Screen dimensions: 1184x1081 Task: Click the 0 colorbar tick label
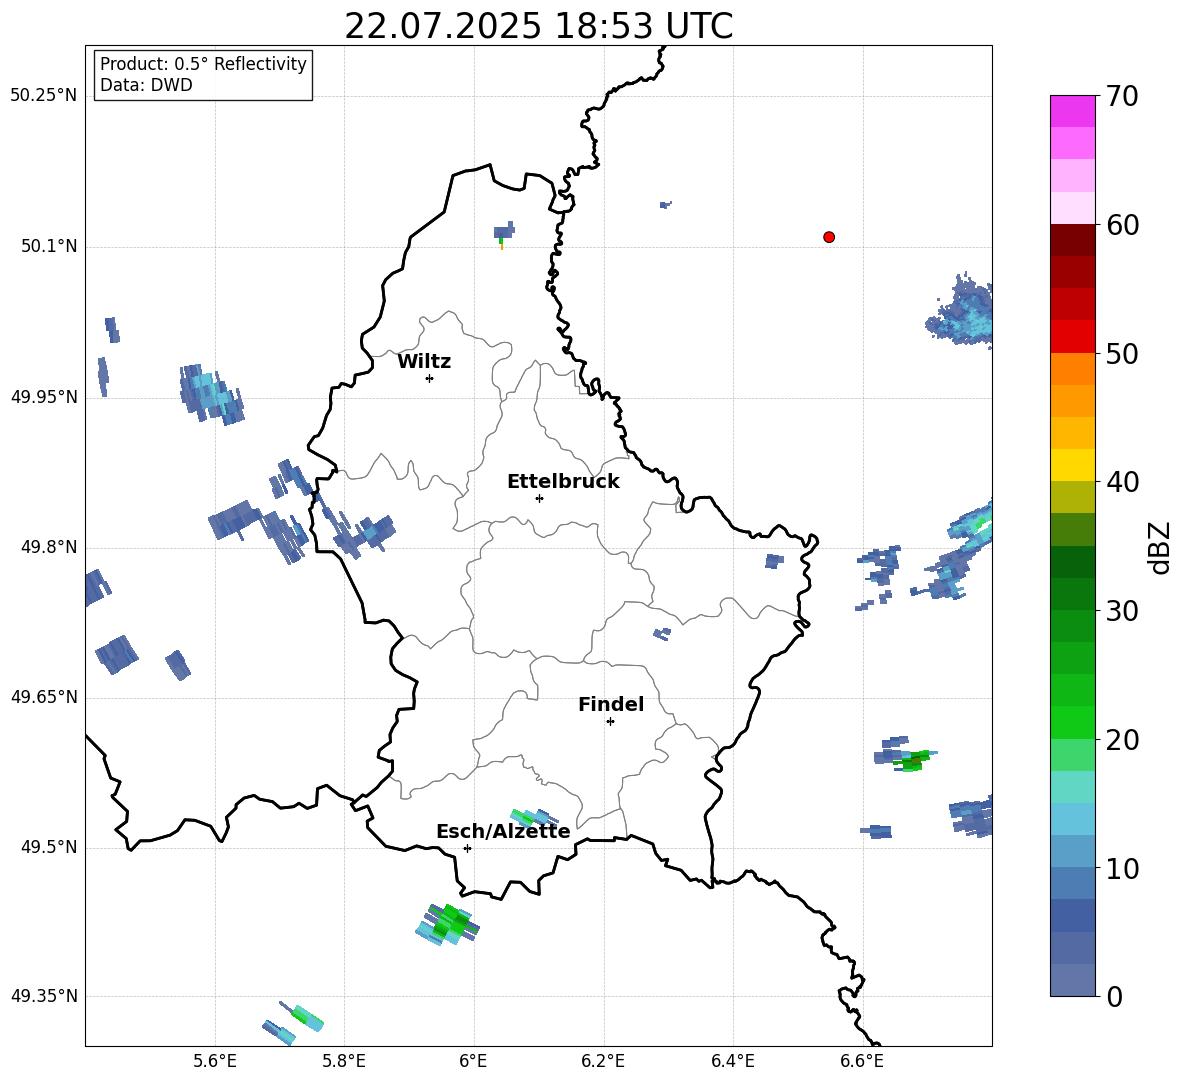pos(1113,997)
